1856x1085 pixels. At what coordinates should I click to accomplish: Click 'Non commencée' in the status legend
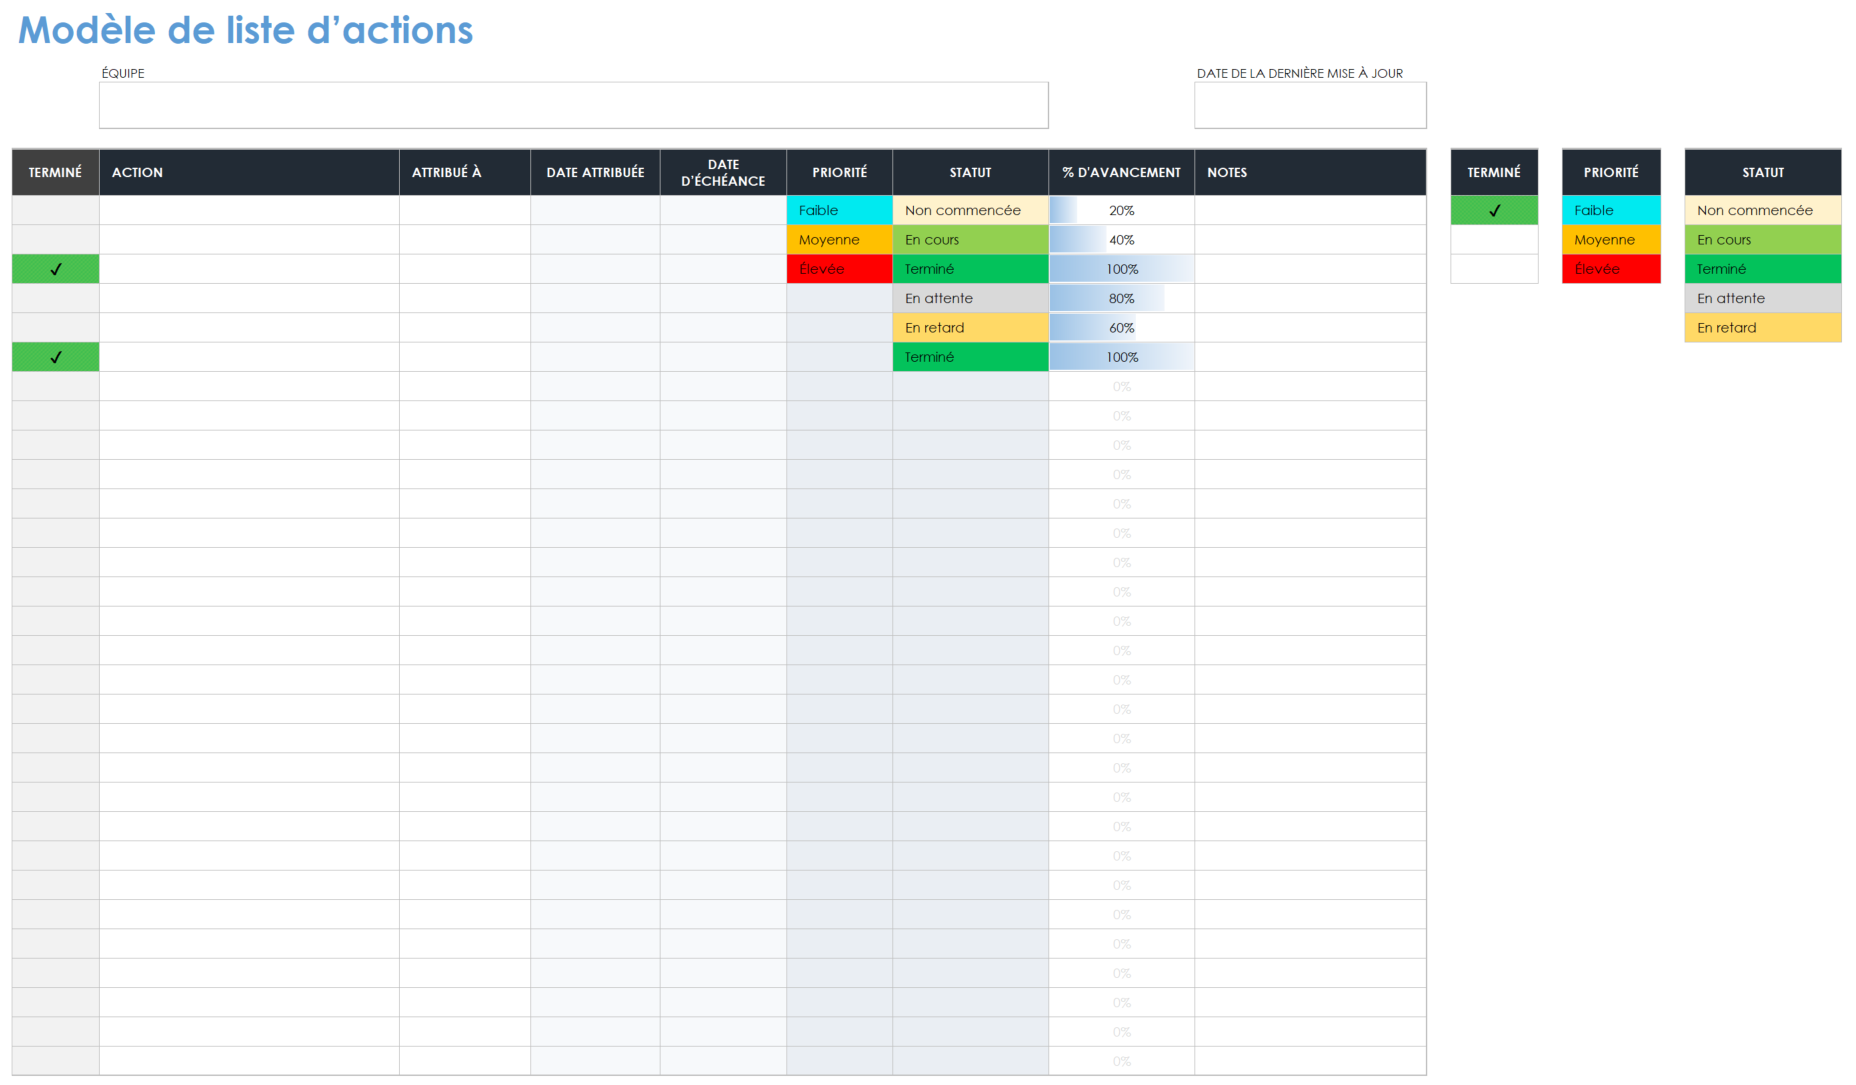click(1762, 210)
